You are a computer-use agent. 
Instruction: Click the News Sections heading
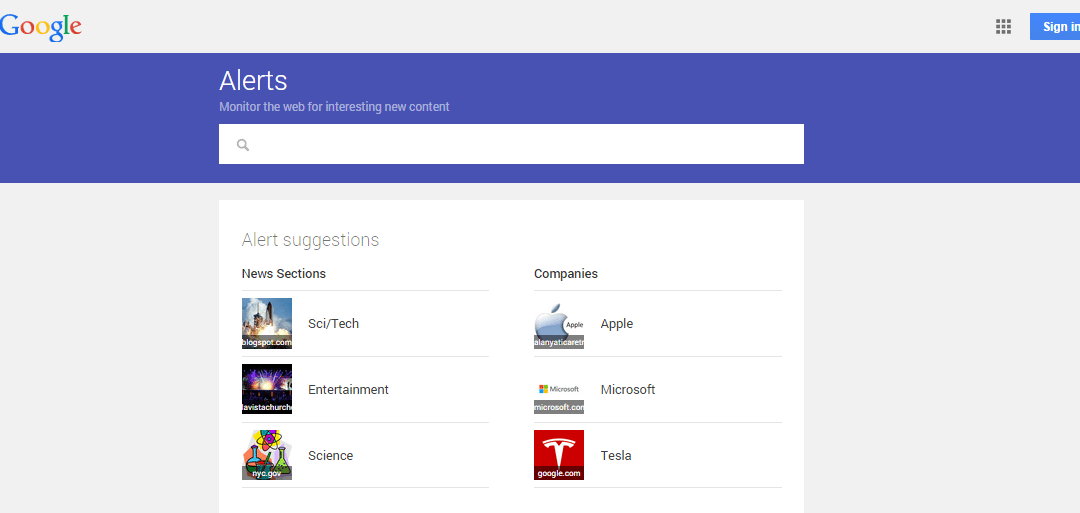pyautogui.click(x=284, y=273)
